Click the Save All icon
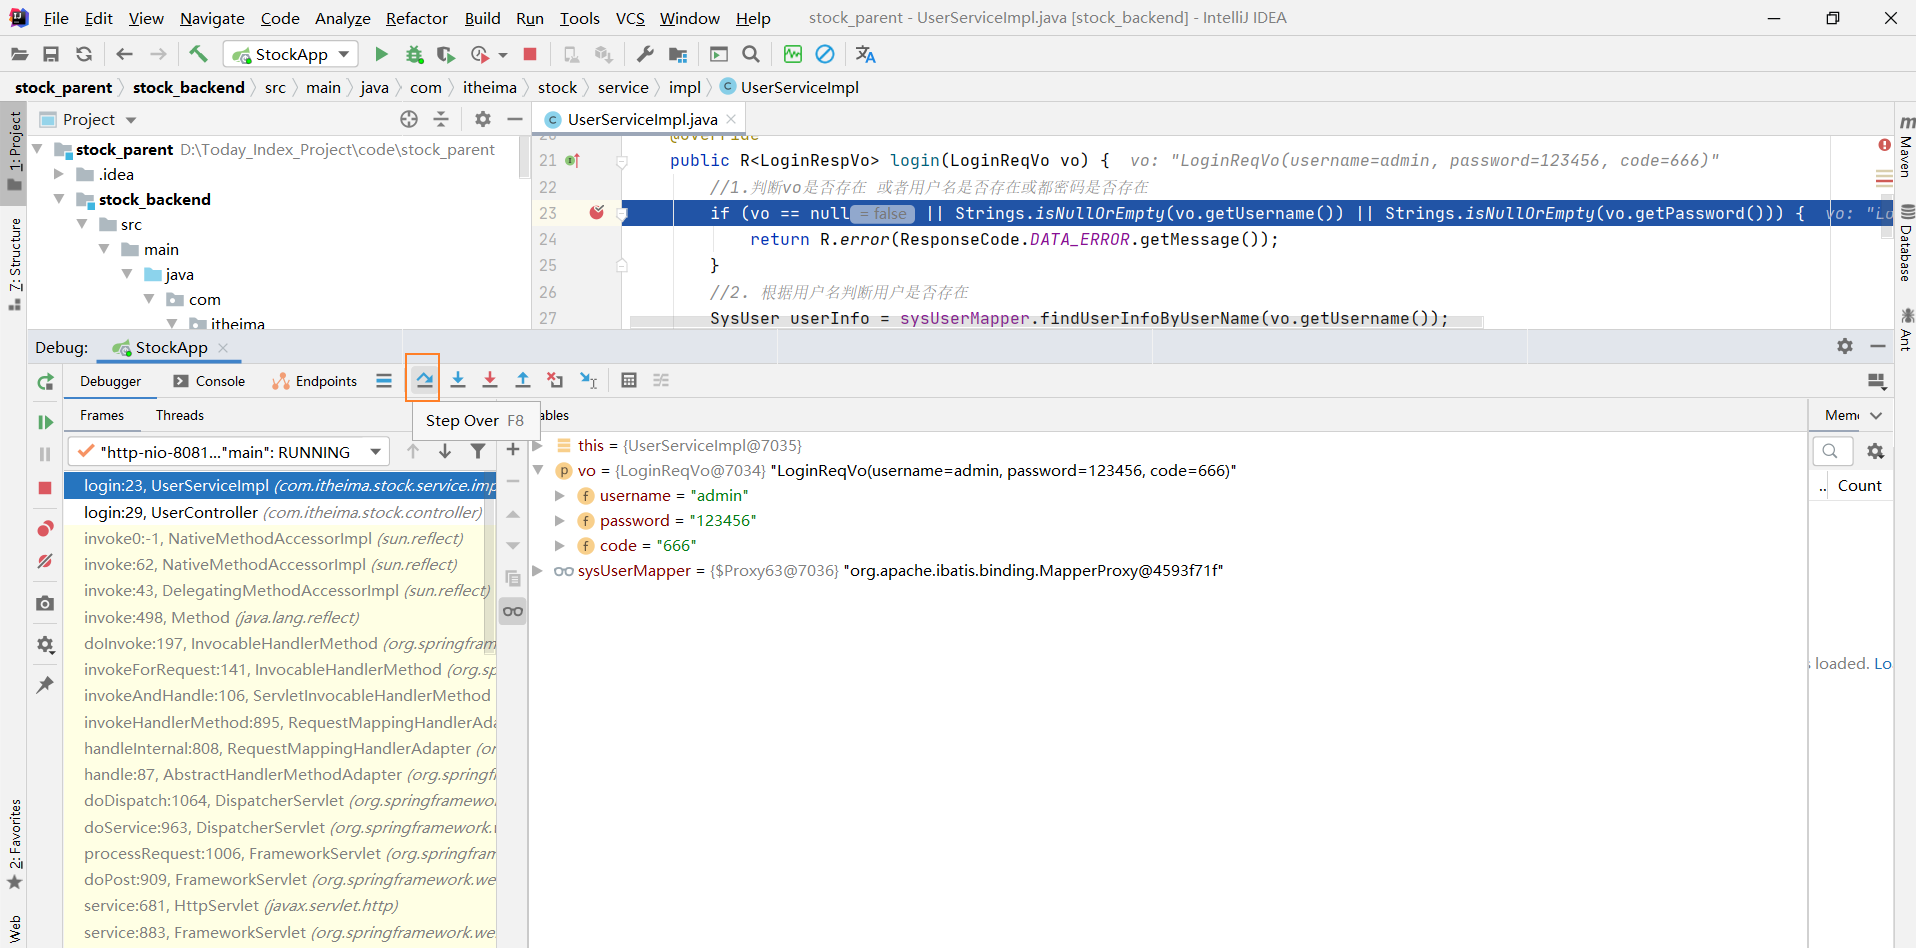 click(51, 54)
